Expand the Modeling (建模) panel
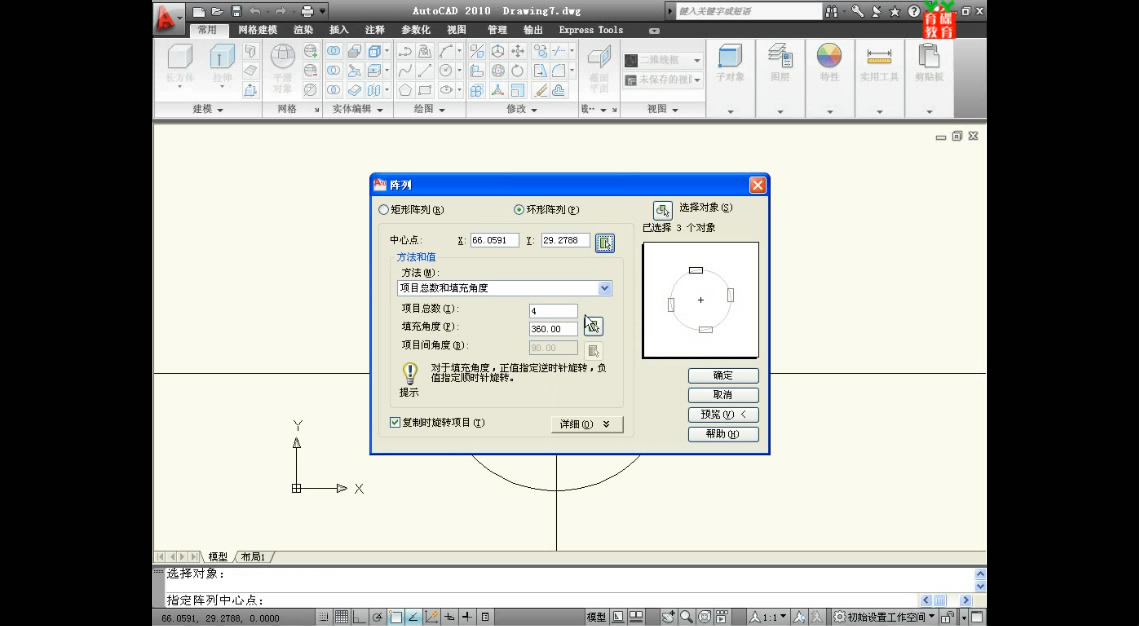The image size is (1139, 626). (x=208, y=109)
